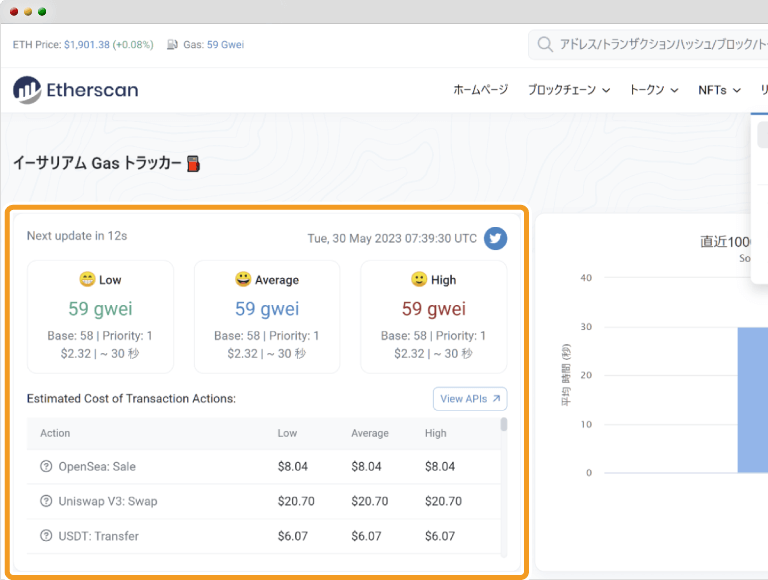Expand the NFTs dropdown menu
Screen dimensions: 768x580
(720, 90)
